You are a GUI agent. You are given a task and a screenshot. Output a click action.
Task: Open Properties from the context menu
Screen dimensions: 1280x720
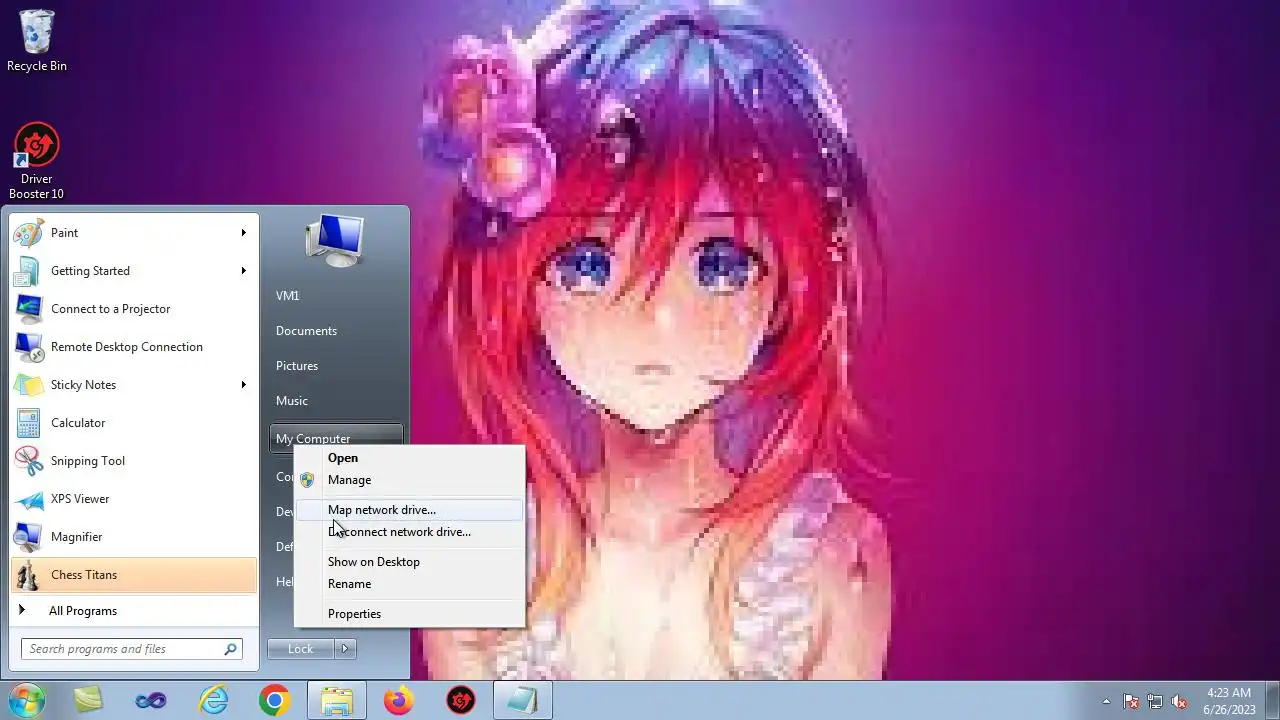click(410, 614)
